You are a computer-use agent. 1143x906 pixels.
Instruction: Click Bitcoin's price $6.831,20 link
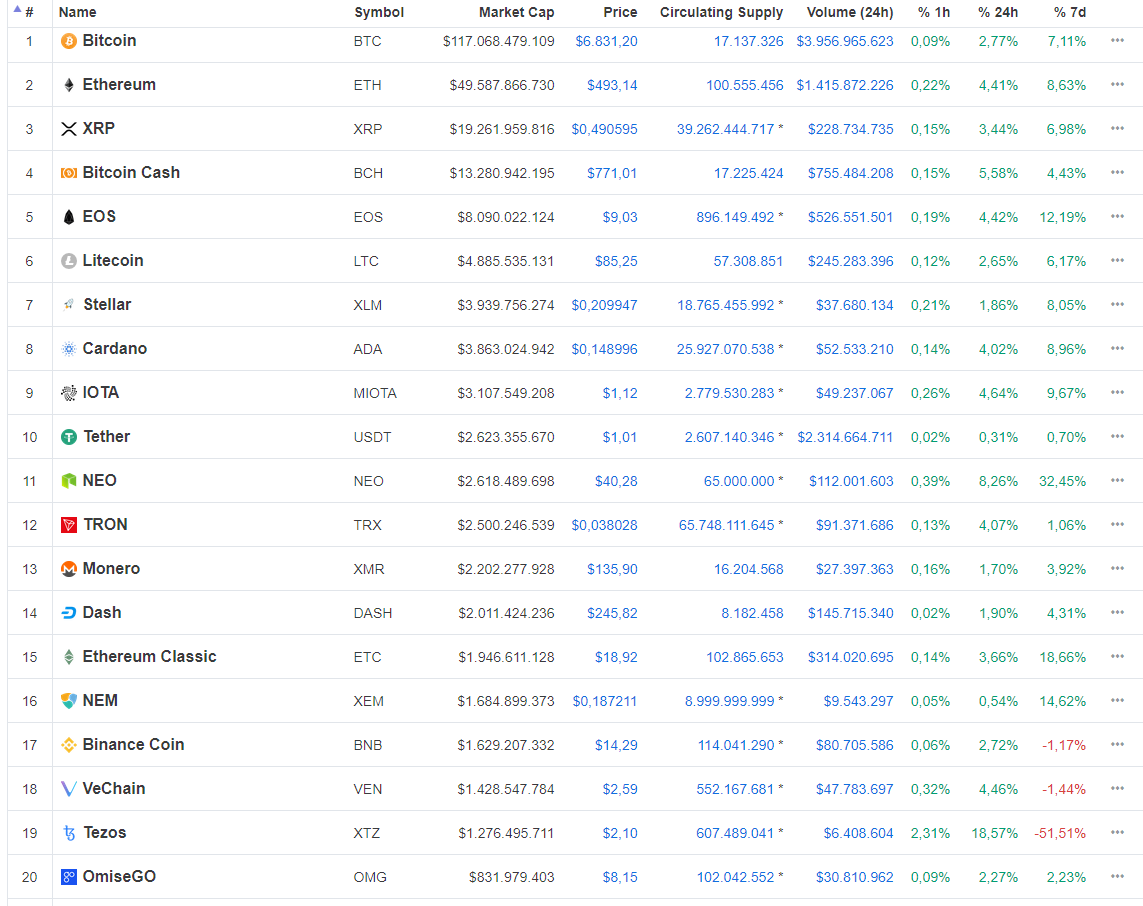[x=606, y=42]
